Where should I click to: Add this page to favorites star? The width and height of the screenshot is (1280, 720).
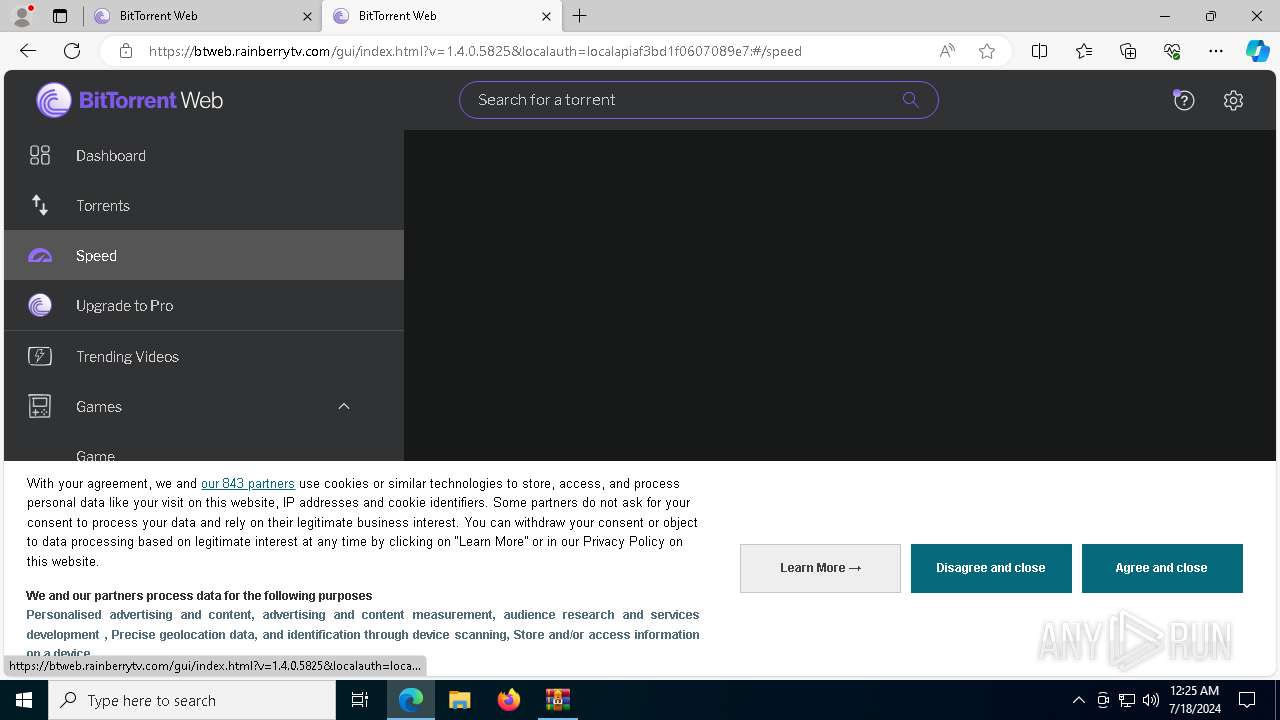(987, 51)
